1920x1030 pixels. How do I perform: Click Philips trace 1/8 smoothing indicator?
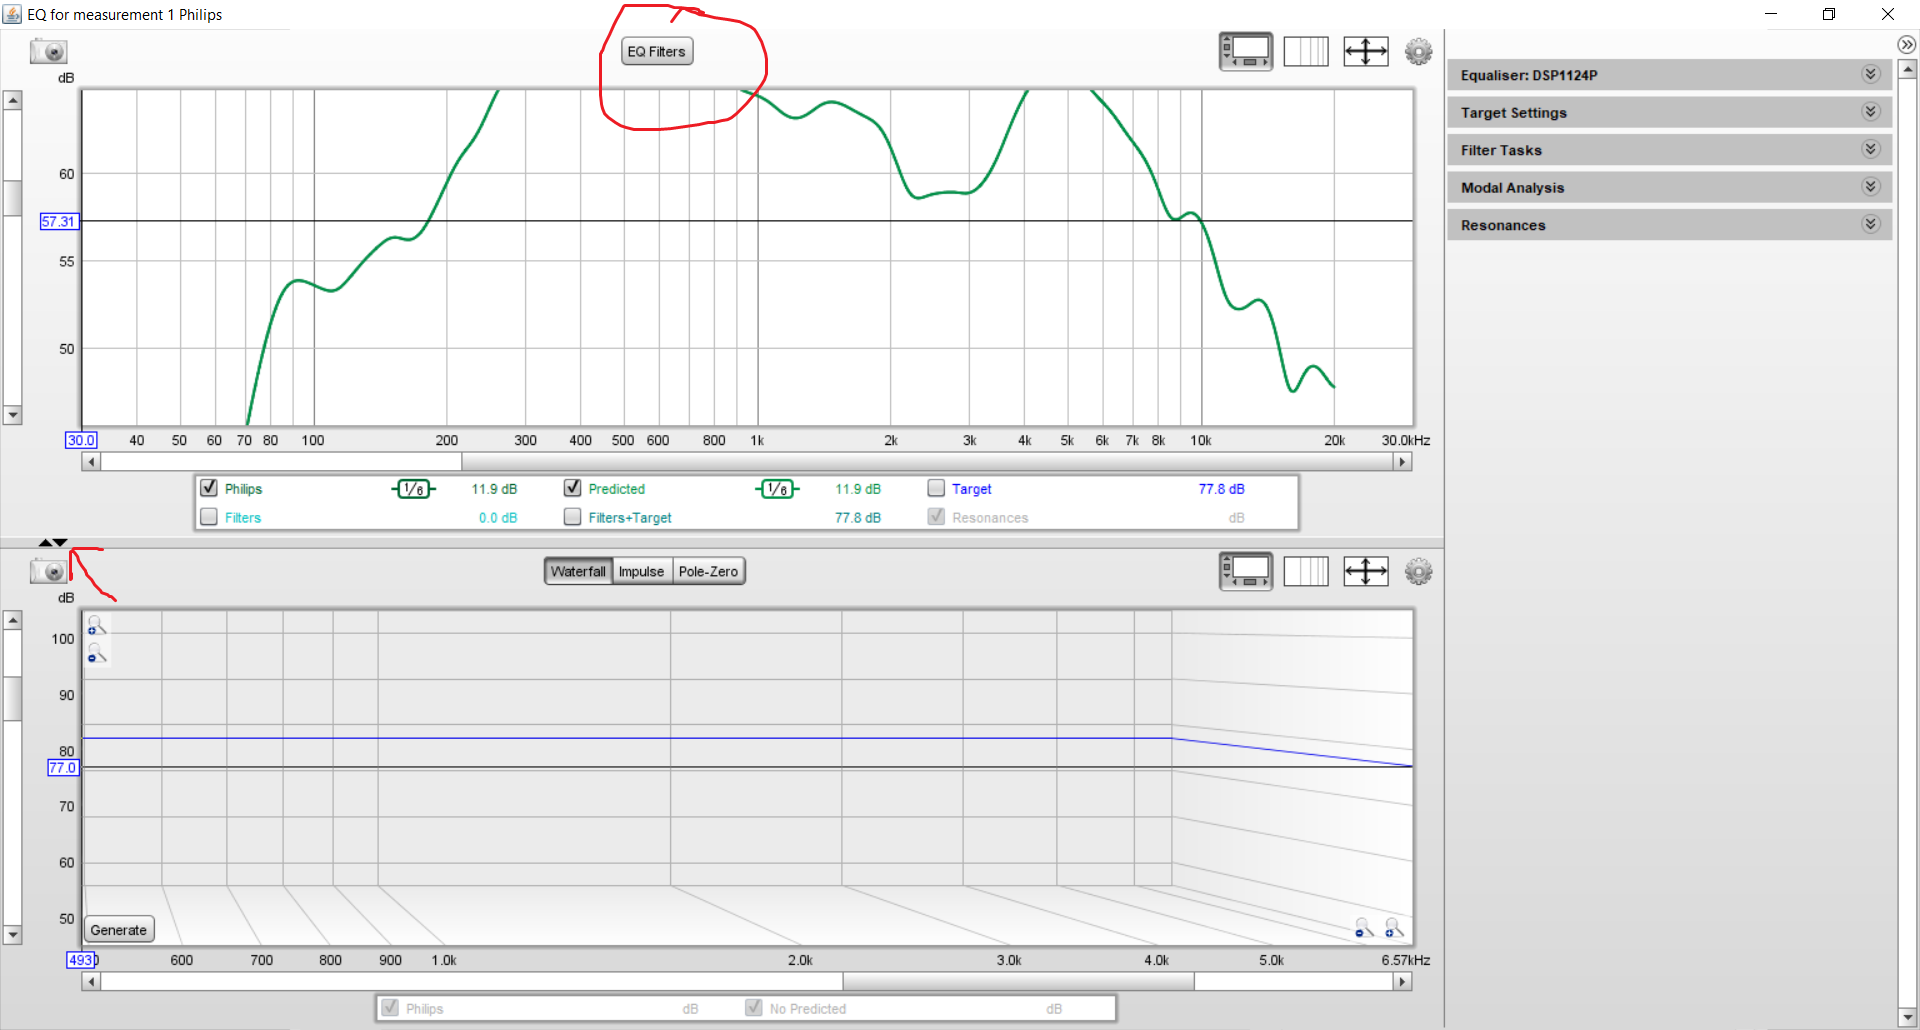point(413,489)
